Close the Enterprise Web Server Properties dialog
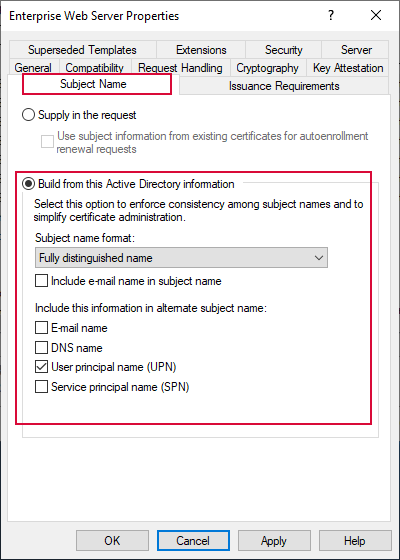 click(x=376, y=15)
